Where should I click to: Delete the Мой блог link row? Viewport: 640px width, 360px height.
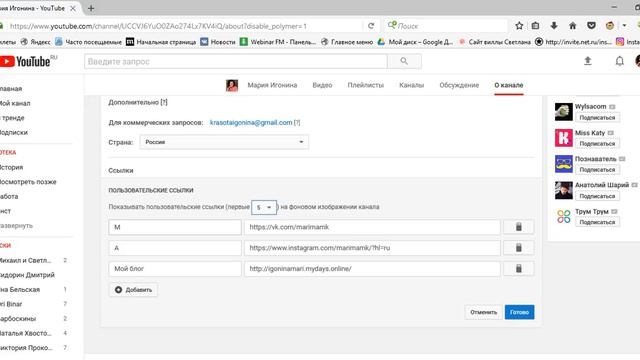tap(518, 269)
